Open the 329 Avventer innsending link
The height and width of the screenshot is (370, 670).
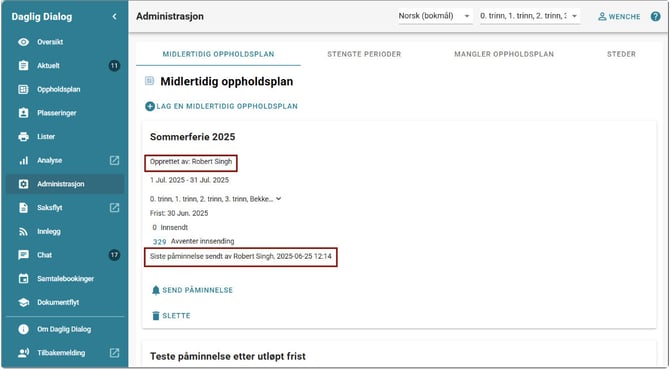click(x=159, y=242)
